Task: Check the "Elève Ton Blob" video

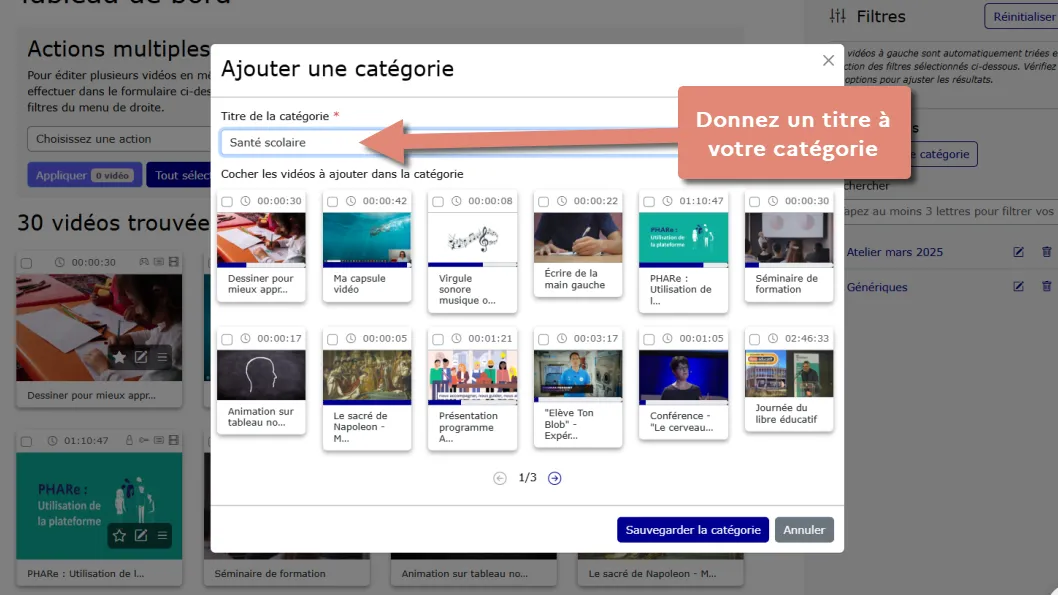Action: (543, 339)
